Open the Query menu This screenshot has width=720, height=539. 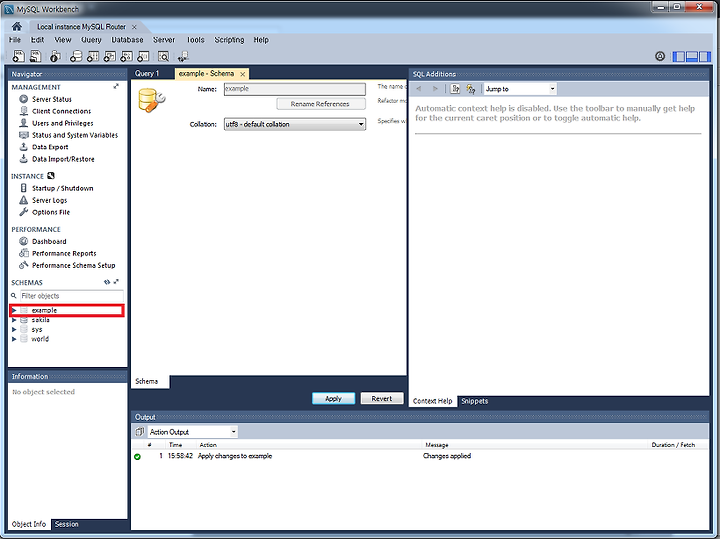pyautogui.click(x=91, y=40)
